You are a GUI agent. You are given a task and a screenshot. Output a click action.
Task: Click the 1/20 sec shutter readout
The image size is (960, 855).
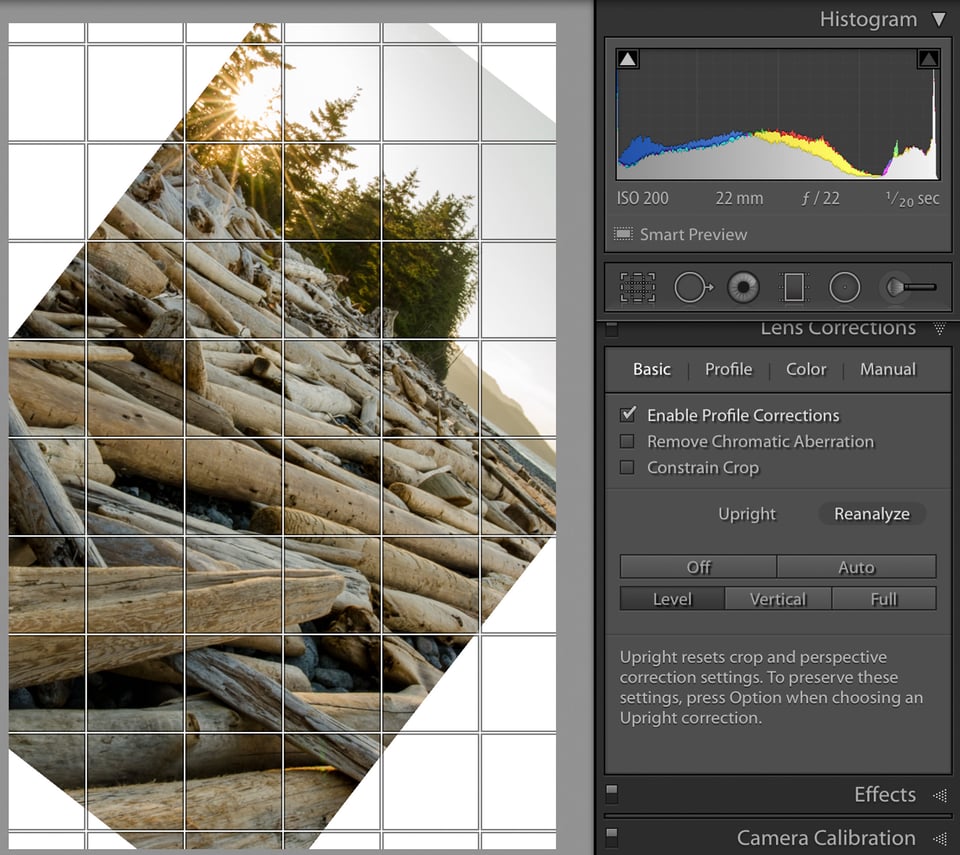click(x=912, y=199)
